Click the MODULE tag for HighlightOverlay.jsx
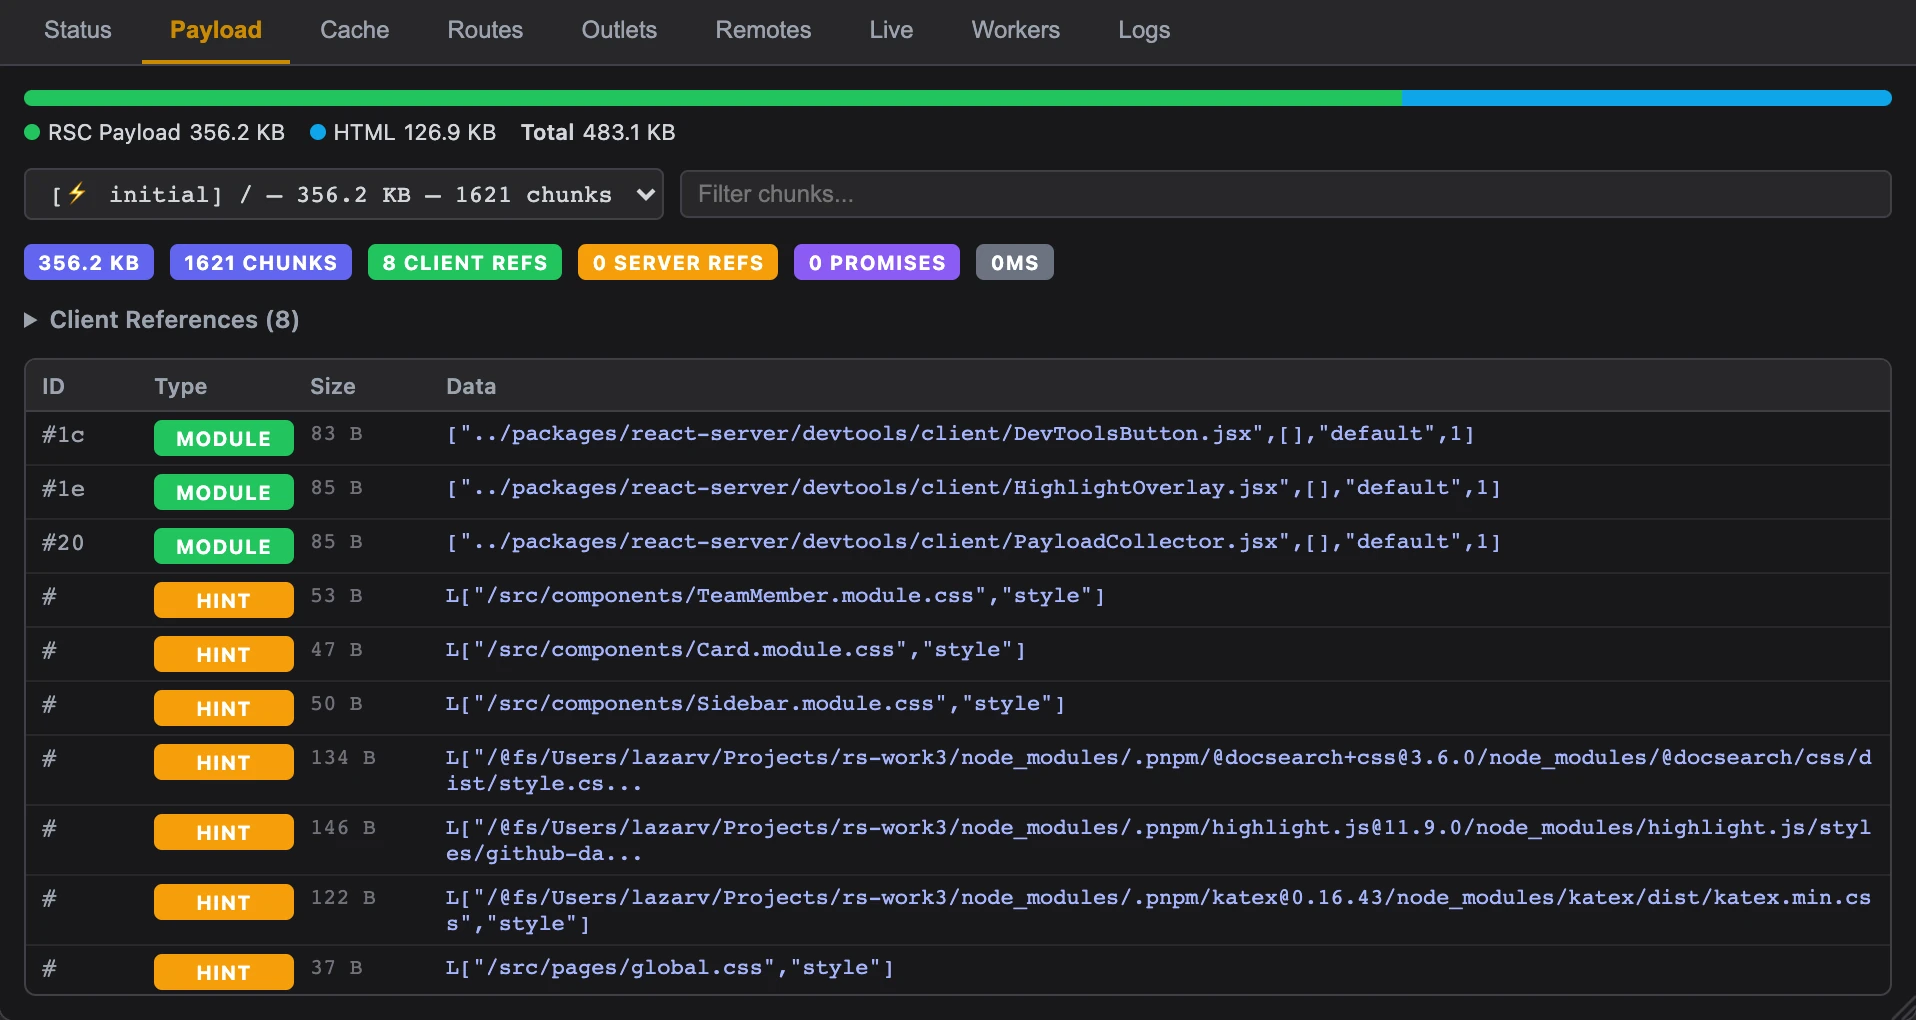The height and width of the screenshot is (1020, 1916). (x=223, y=492)
